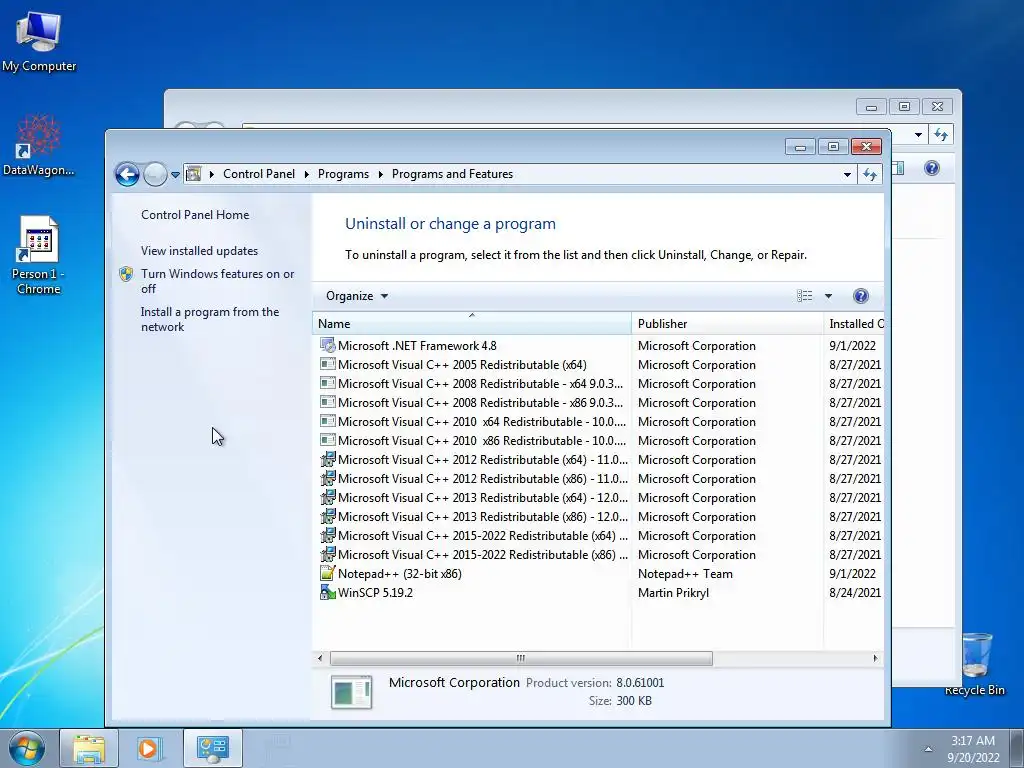Screen dimensions: 1024x768
Task: Open the My Computer desktop icon
Action: (x=39, y=40)
